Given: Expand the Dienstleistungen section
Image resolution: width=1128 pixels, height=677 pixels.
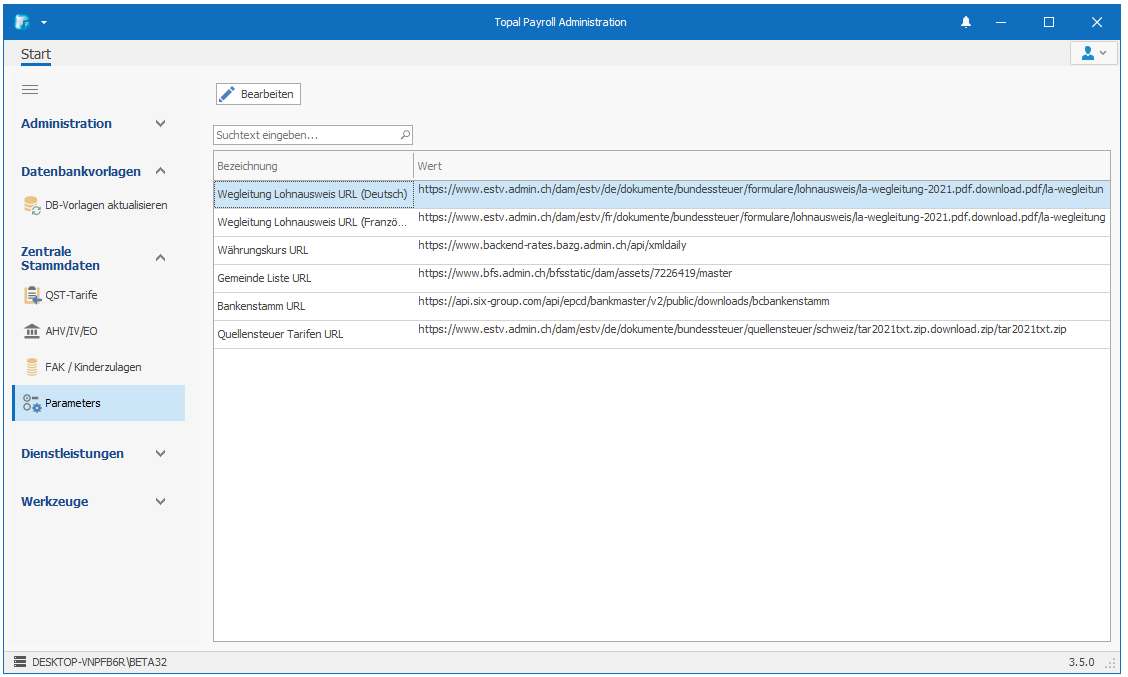Looking at the screenshot, I should coord(160,453).
